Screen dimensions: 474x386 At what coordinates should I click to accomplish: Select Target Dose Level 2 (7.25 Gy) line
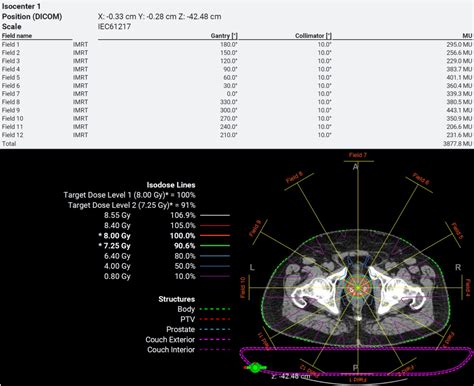[x=132, y=205]
